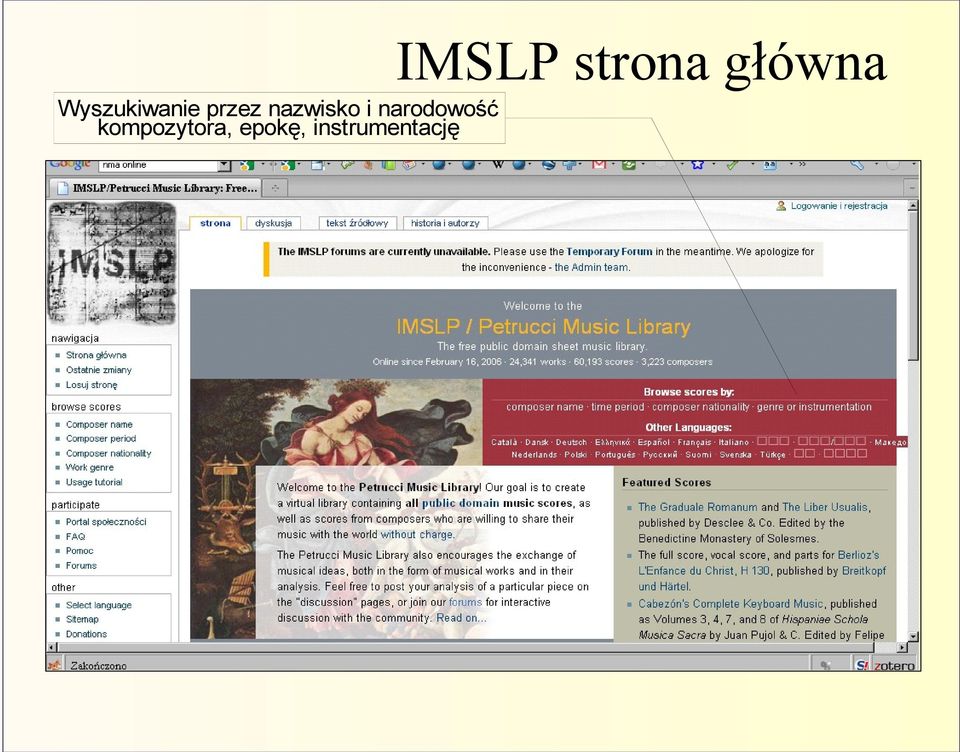Open Composer name in browse scores sidebar
The width and height of the screenshot is (960, 752).
99,424
